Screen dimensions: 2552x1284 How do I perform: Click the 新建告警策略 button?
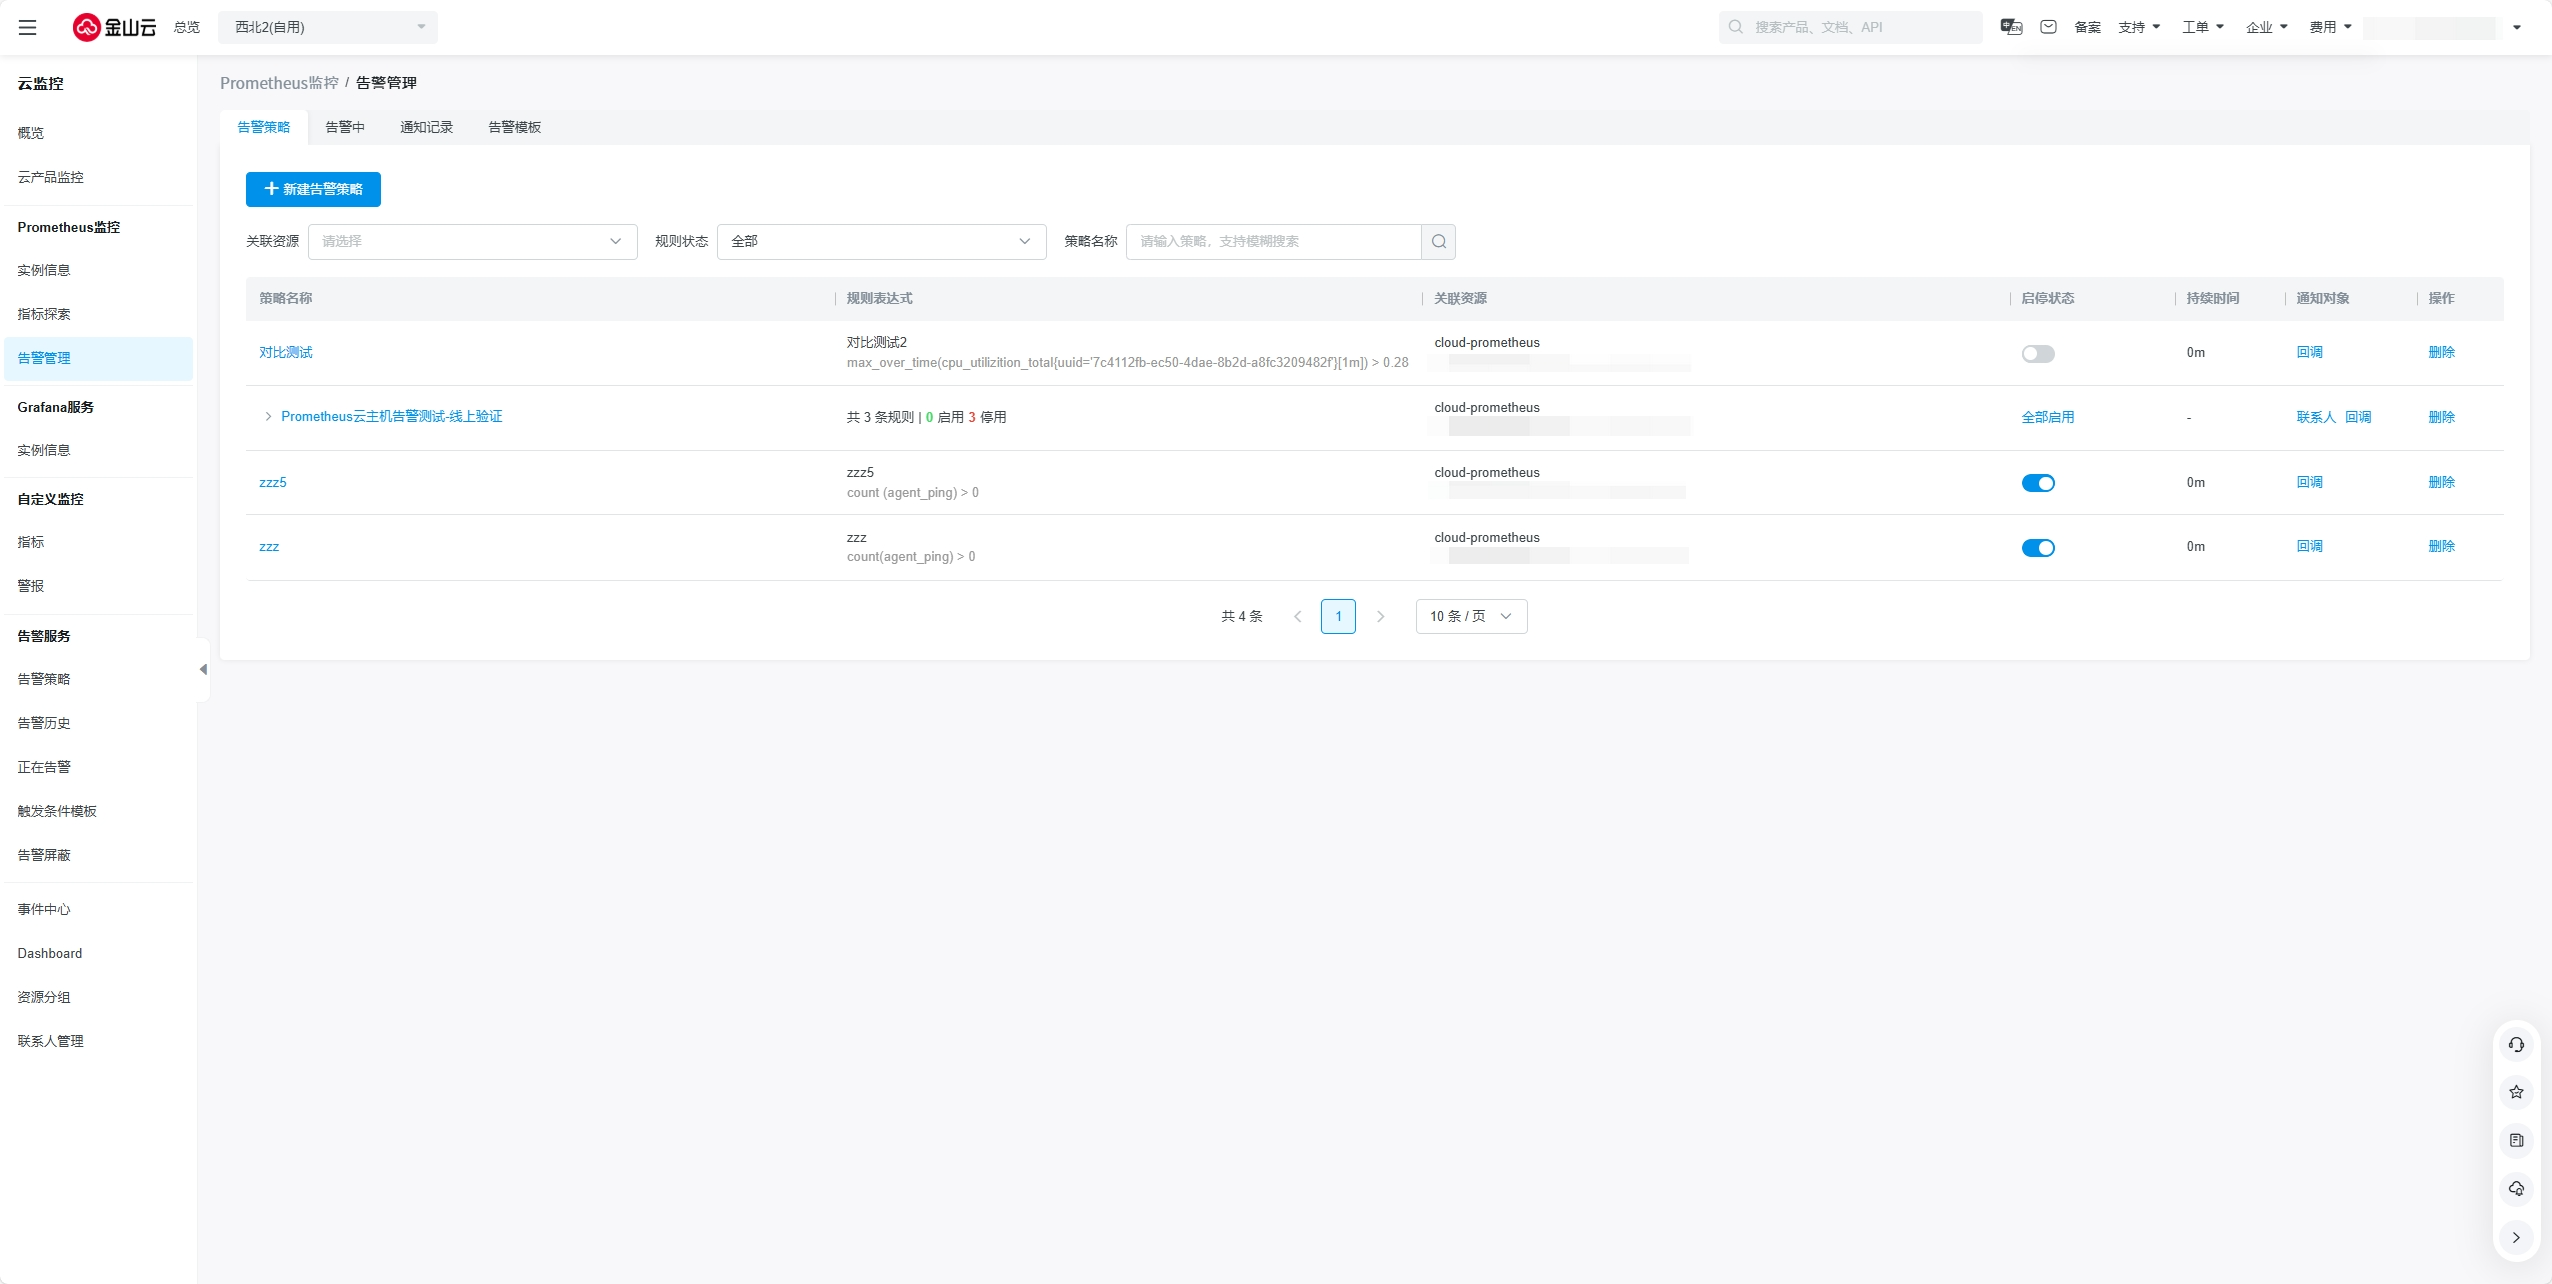click(313, 190)
